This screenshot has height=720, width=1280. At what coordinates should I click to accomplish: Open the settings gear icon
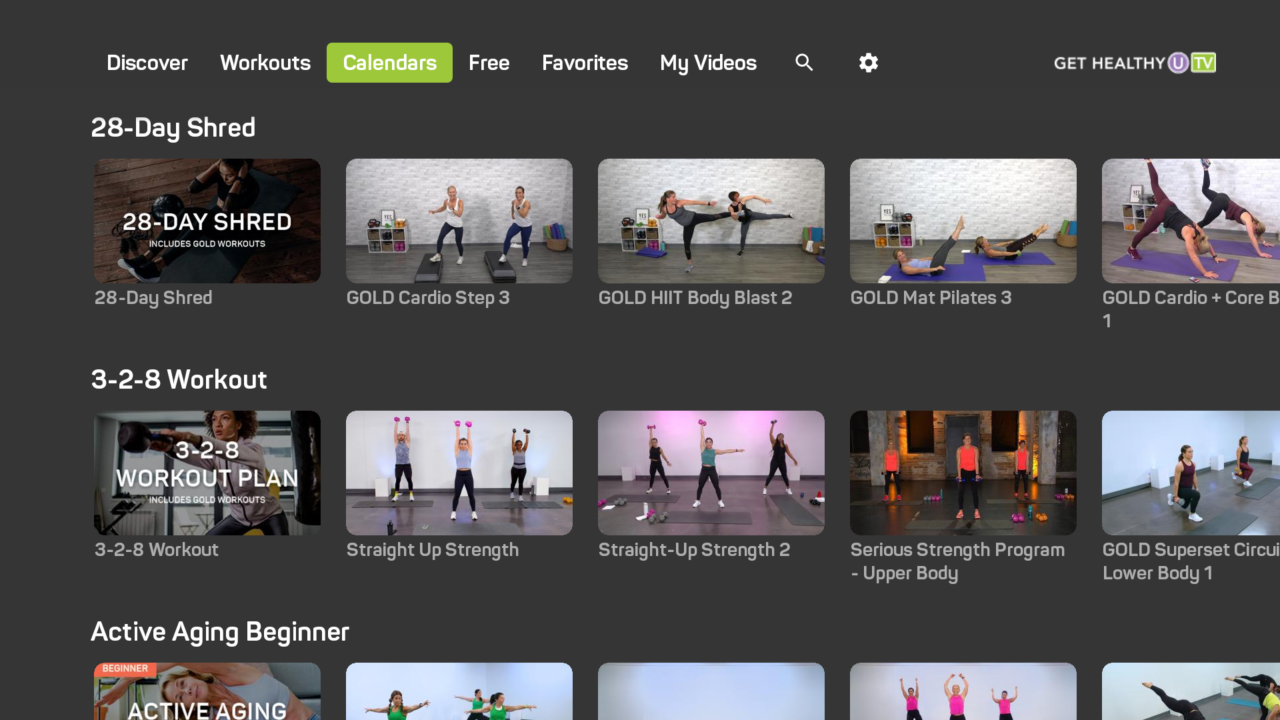[x=868, y=62]
